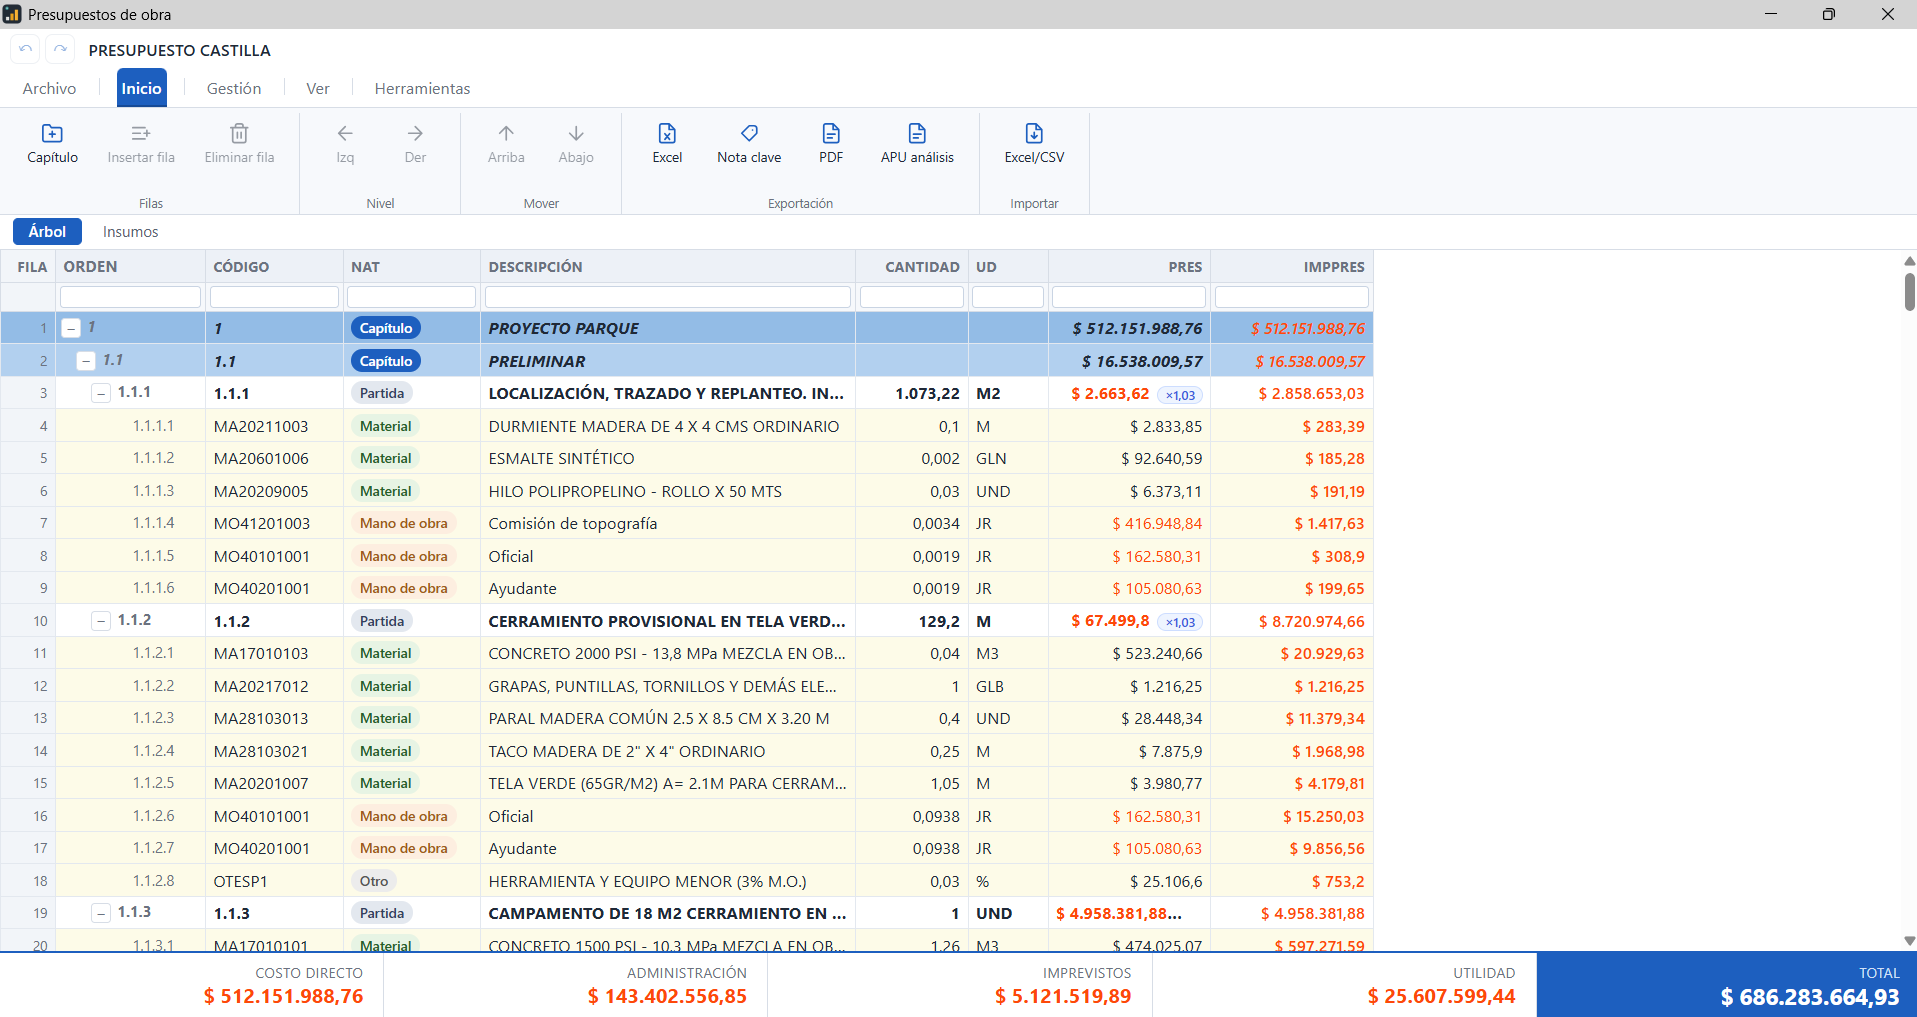Collapse chapter 1.1 PRELIMINAR
Viewport: 1917px width, 1017px height.
coord(86,361)
